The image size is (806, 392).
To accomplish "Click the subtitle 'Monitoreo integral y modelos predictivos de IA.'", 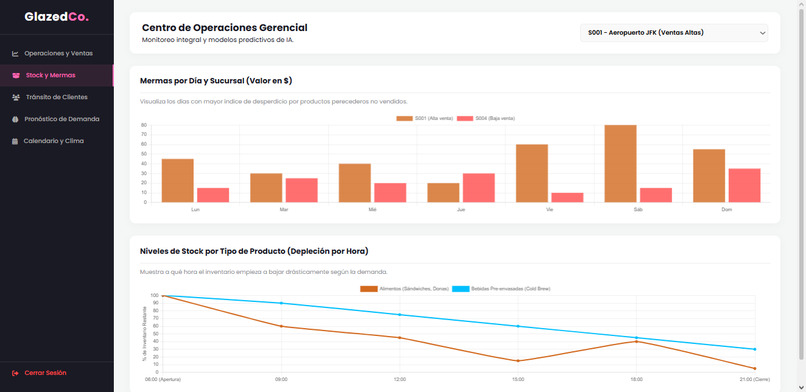I will [218, 40].
